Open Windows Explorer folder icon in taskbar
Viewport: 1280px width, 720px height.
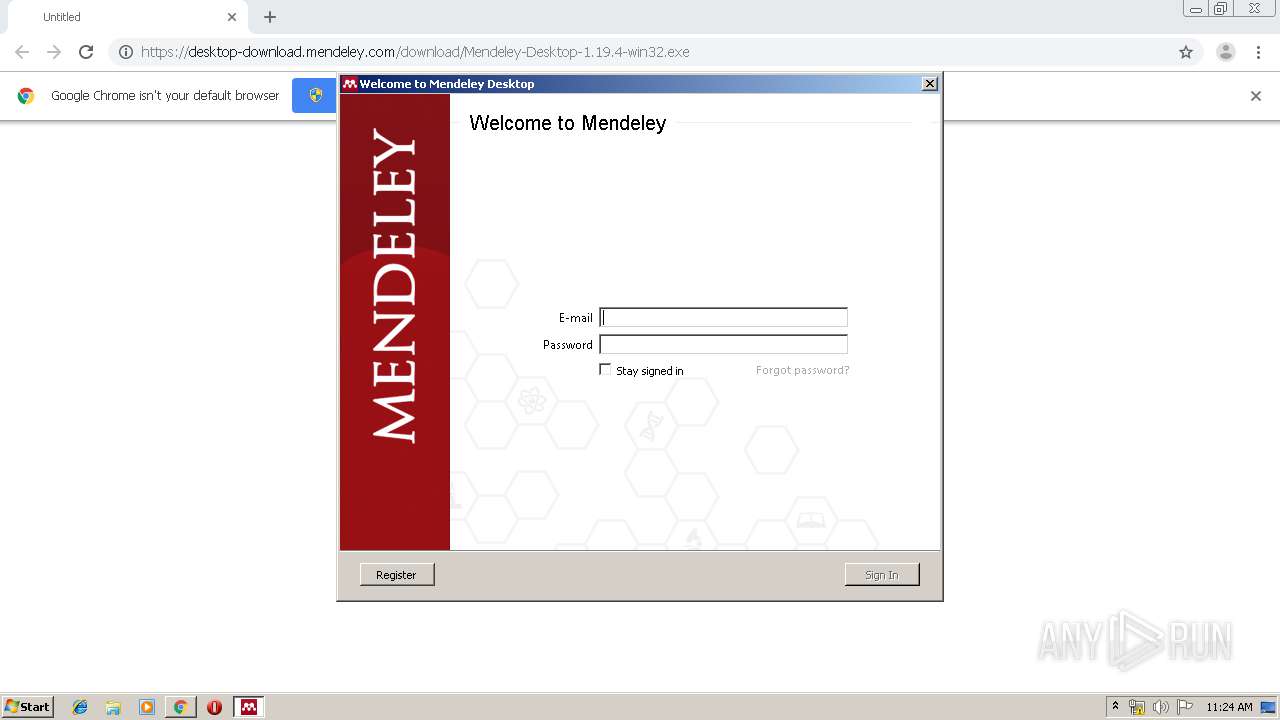pyautogui.click(x=113, y=707)
